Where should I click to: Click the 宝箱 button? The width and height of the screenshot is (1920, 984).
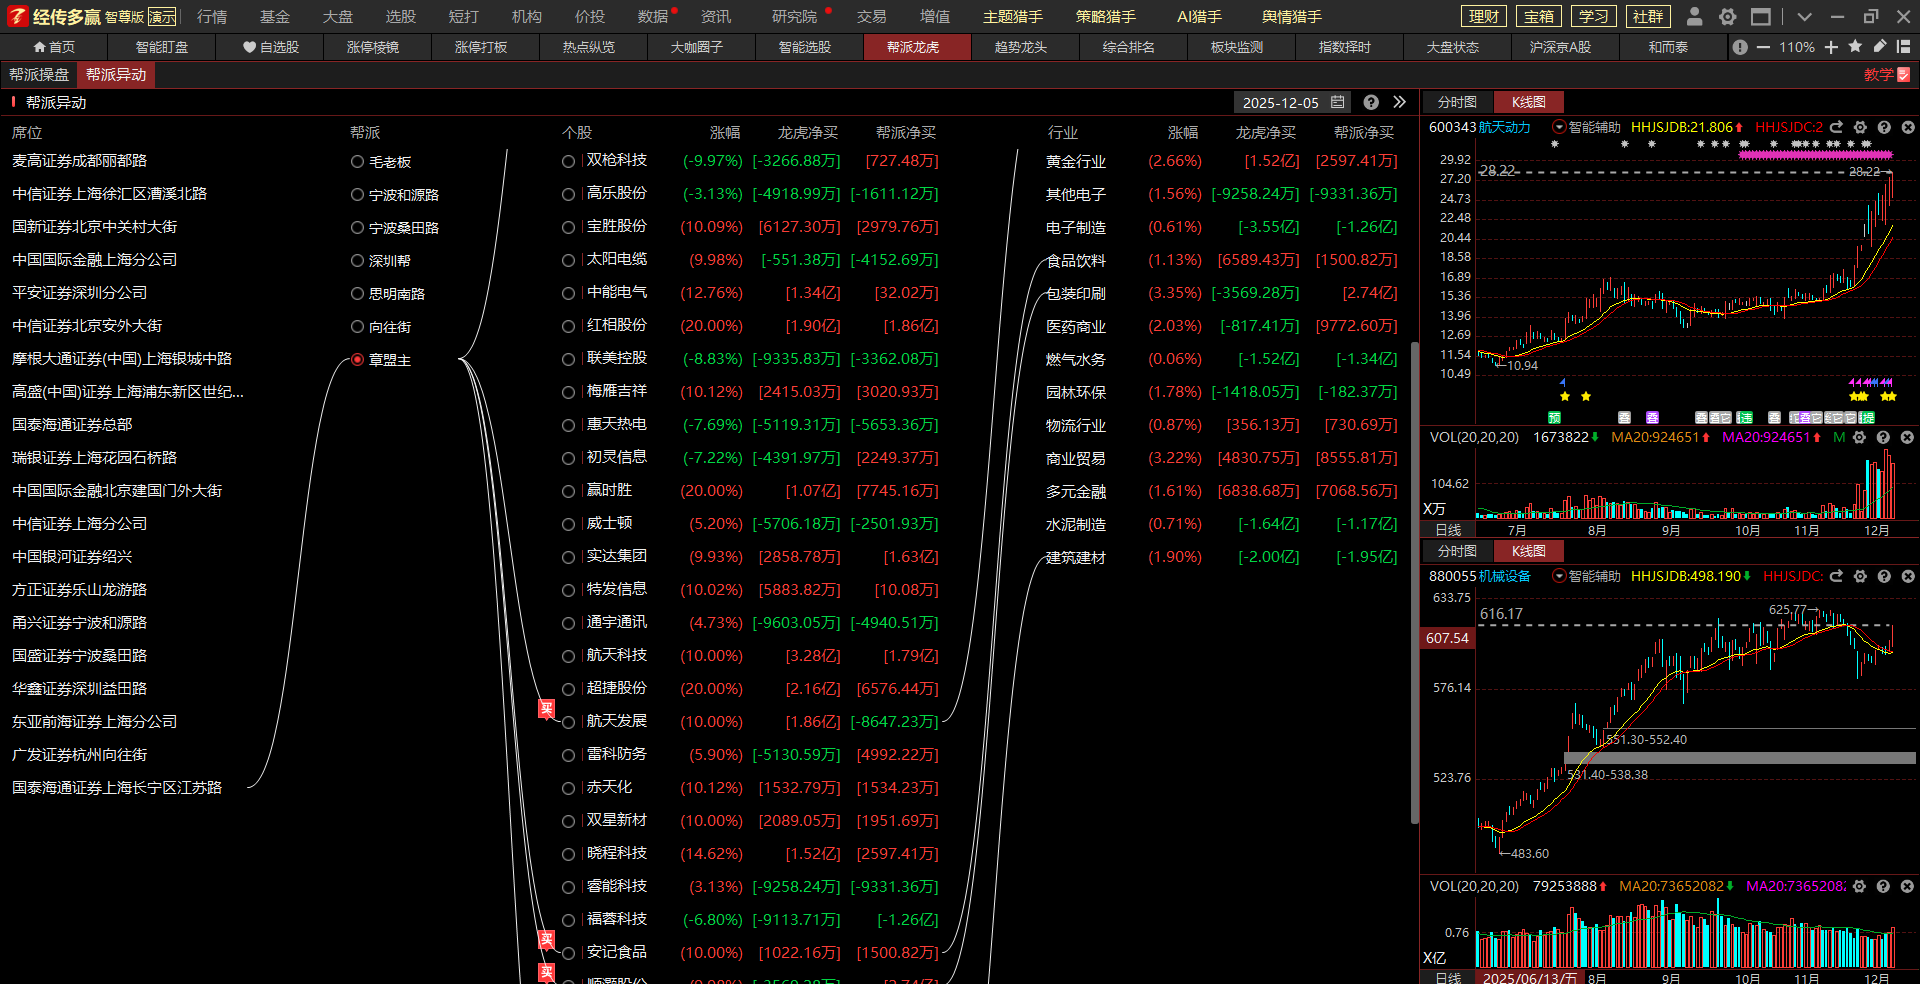(1538, 17)
